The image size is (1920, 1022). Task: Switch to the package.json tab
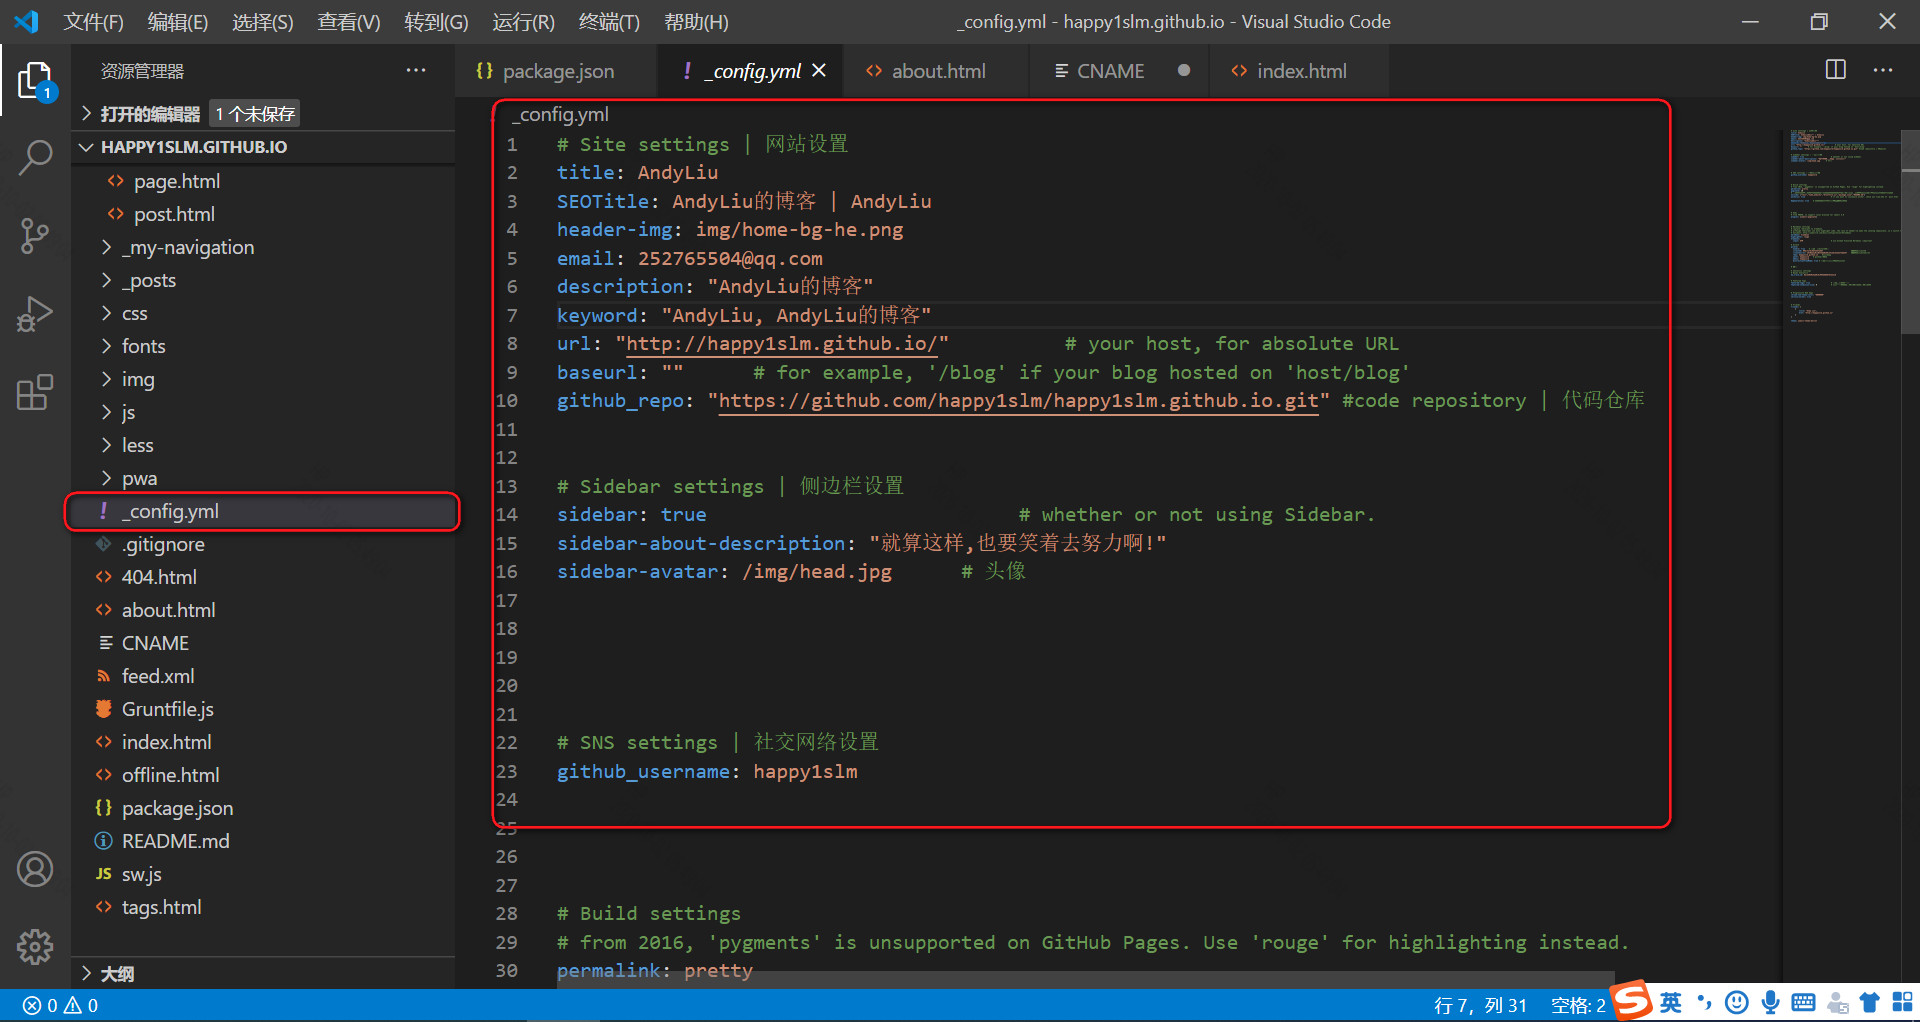tap(556, 70)
